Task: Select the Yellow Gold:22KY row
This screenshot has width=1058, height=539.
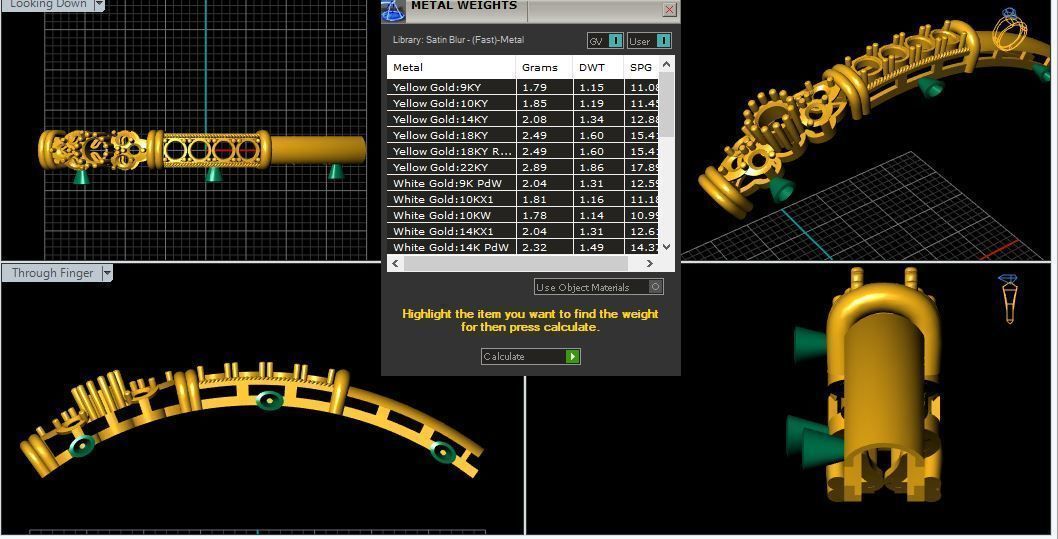Action: pos(523,167)
